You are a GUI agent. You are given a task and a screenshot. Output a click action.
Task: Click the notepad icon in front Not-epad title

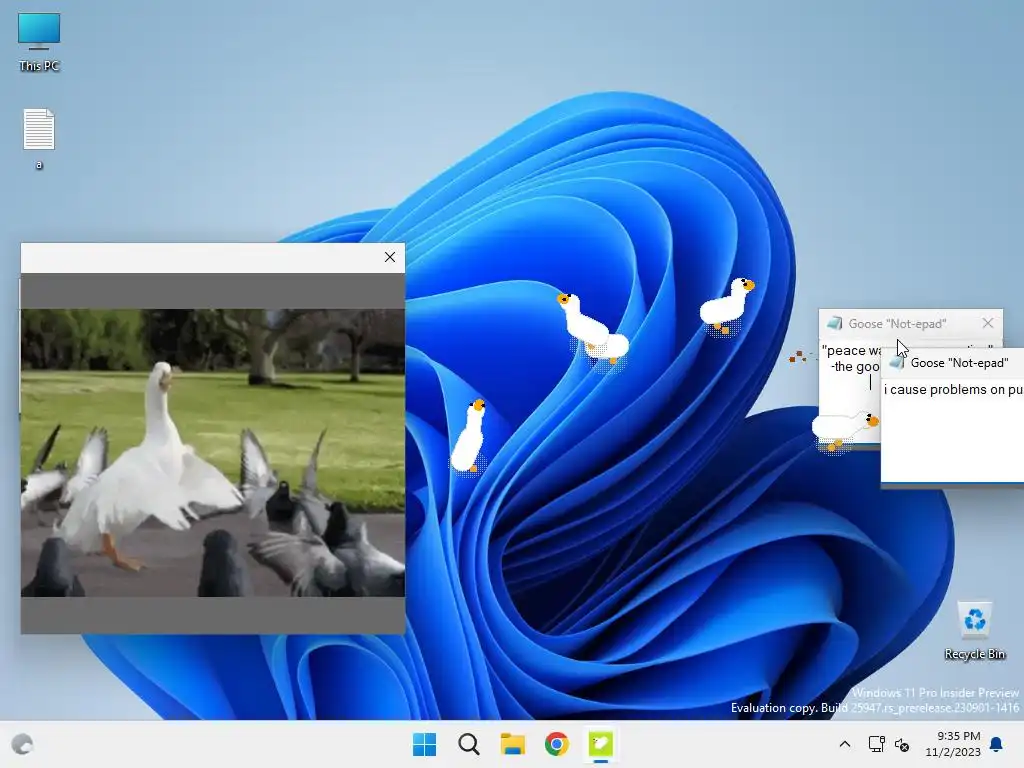point(897,362)
